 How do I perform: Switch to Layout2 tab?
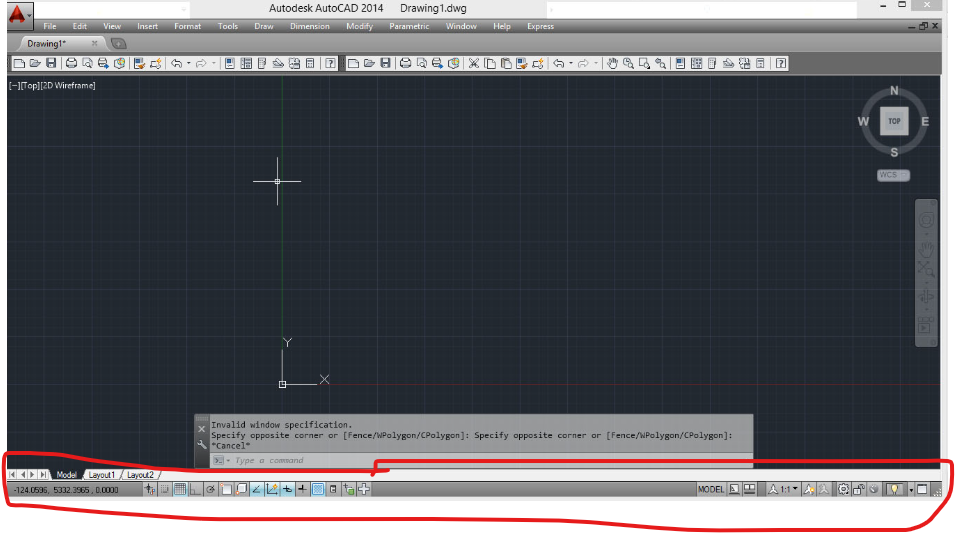coord(140,474)
